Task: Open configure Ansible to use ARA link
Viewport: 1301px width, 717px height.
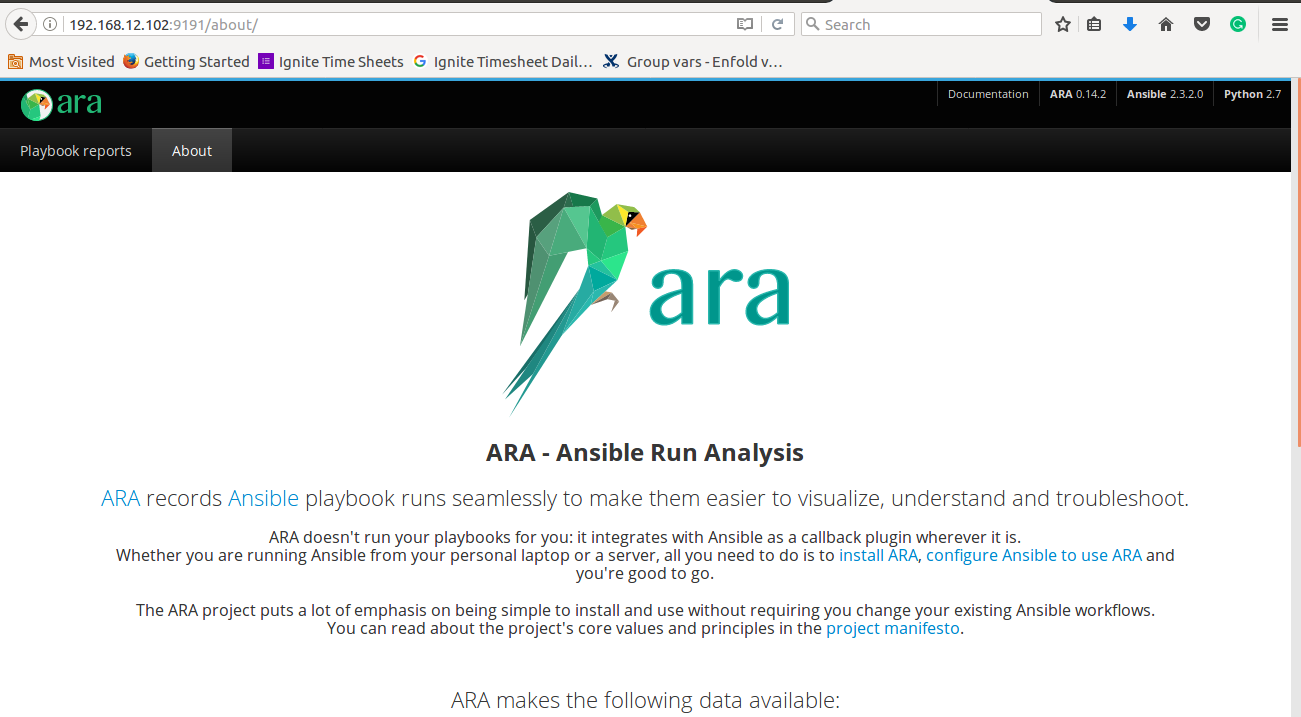Action: coord(1034,555)
